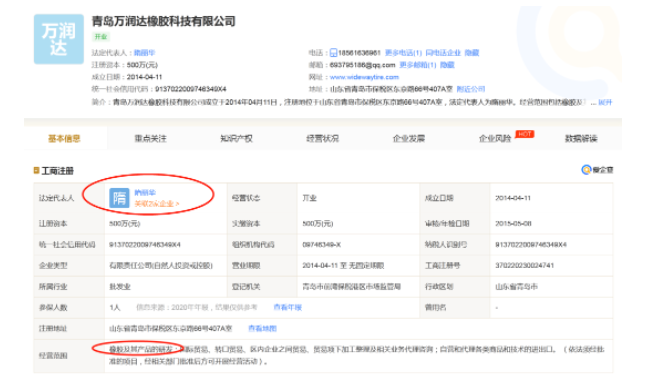Open legal representative name in table
The image size is (666, 384).
pyautogui.click(x=145, y=193)
